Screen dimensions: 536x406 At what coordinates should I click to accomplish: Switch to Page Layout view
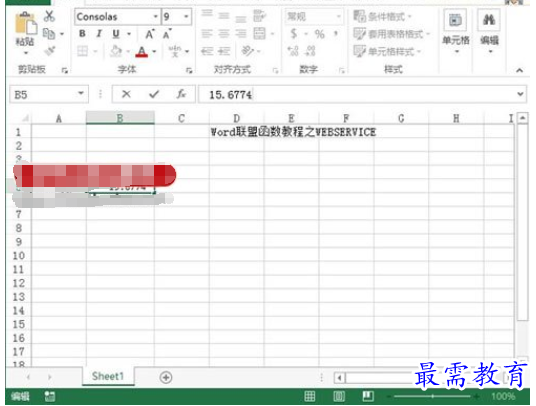click(x=339, y=396)
